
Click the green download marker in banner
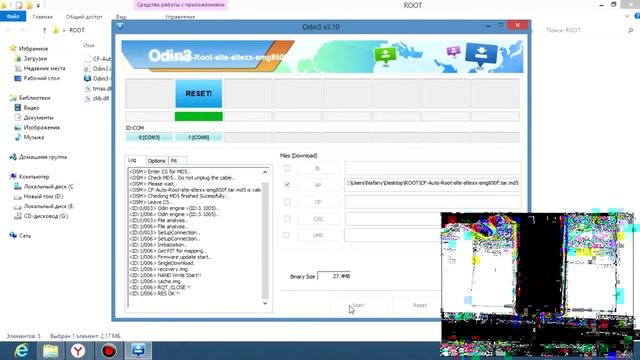tap(385, 56)
